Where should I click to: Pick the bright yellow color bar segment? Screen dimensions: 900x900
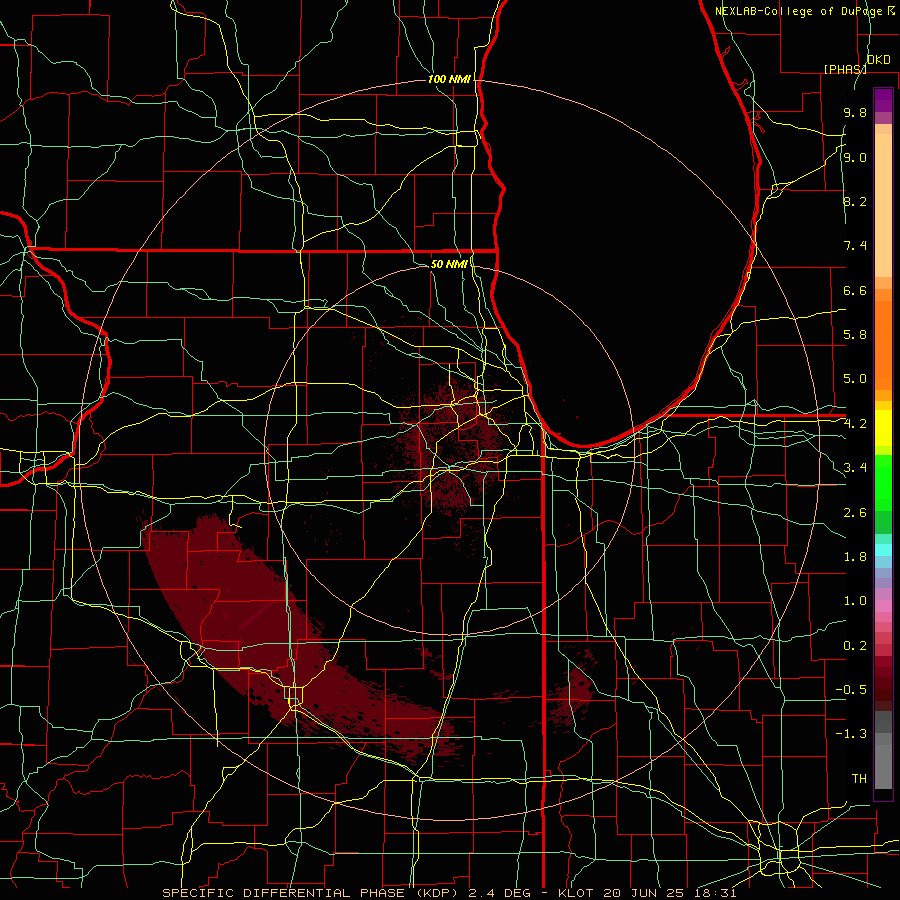coord(883,428)
